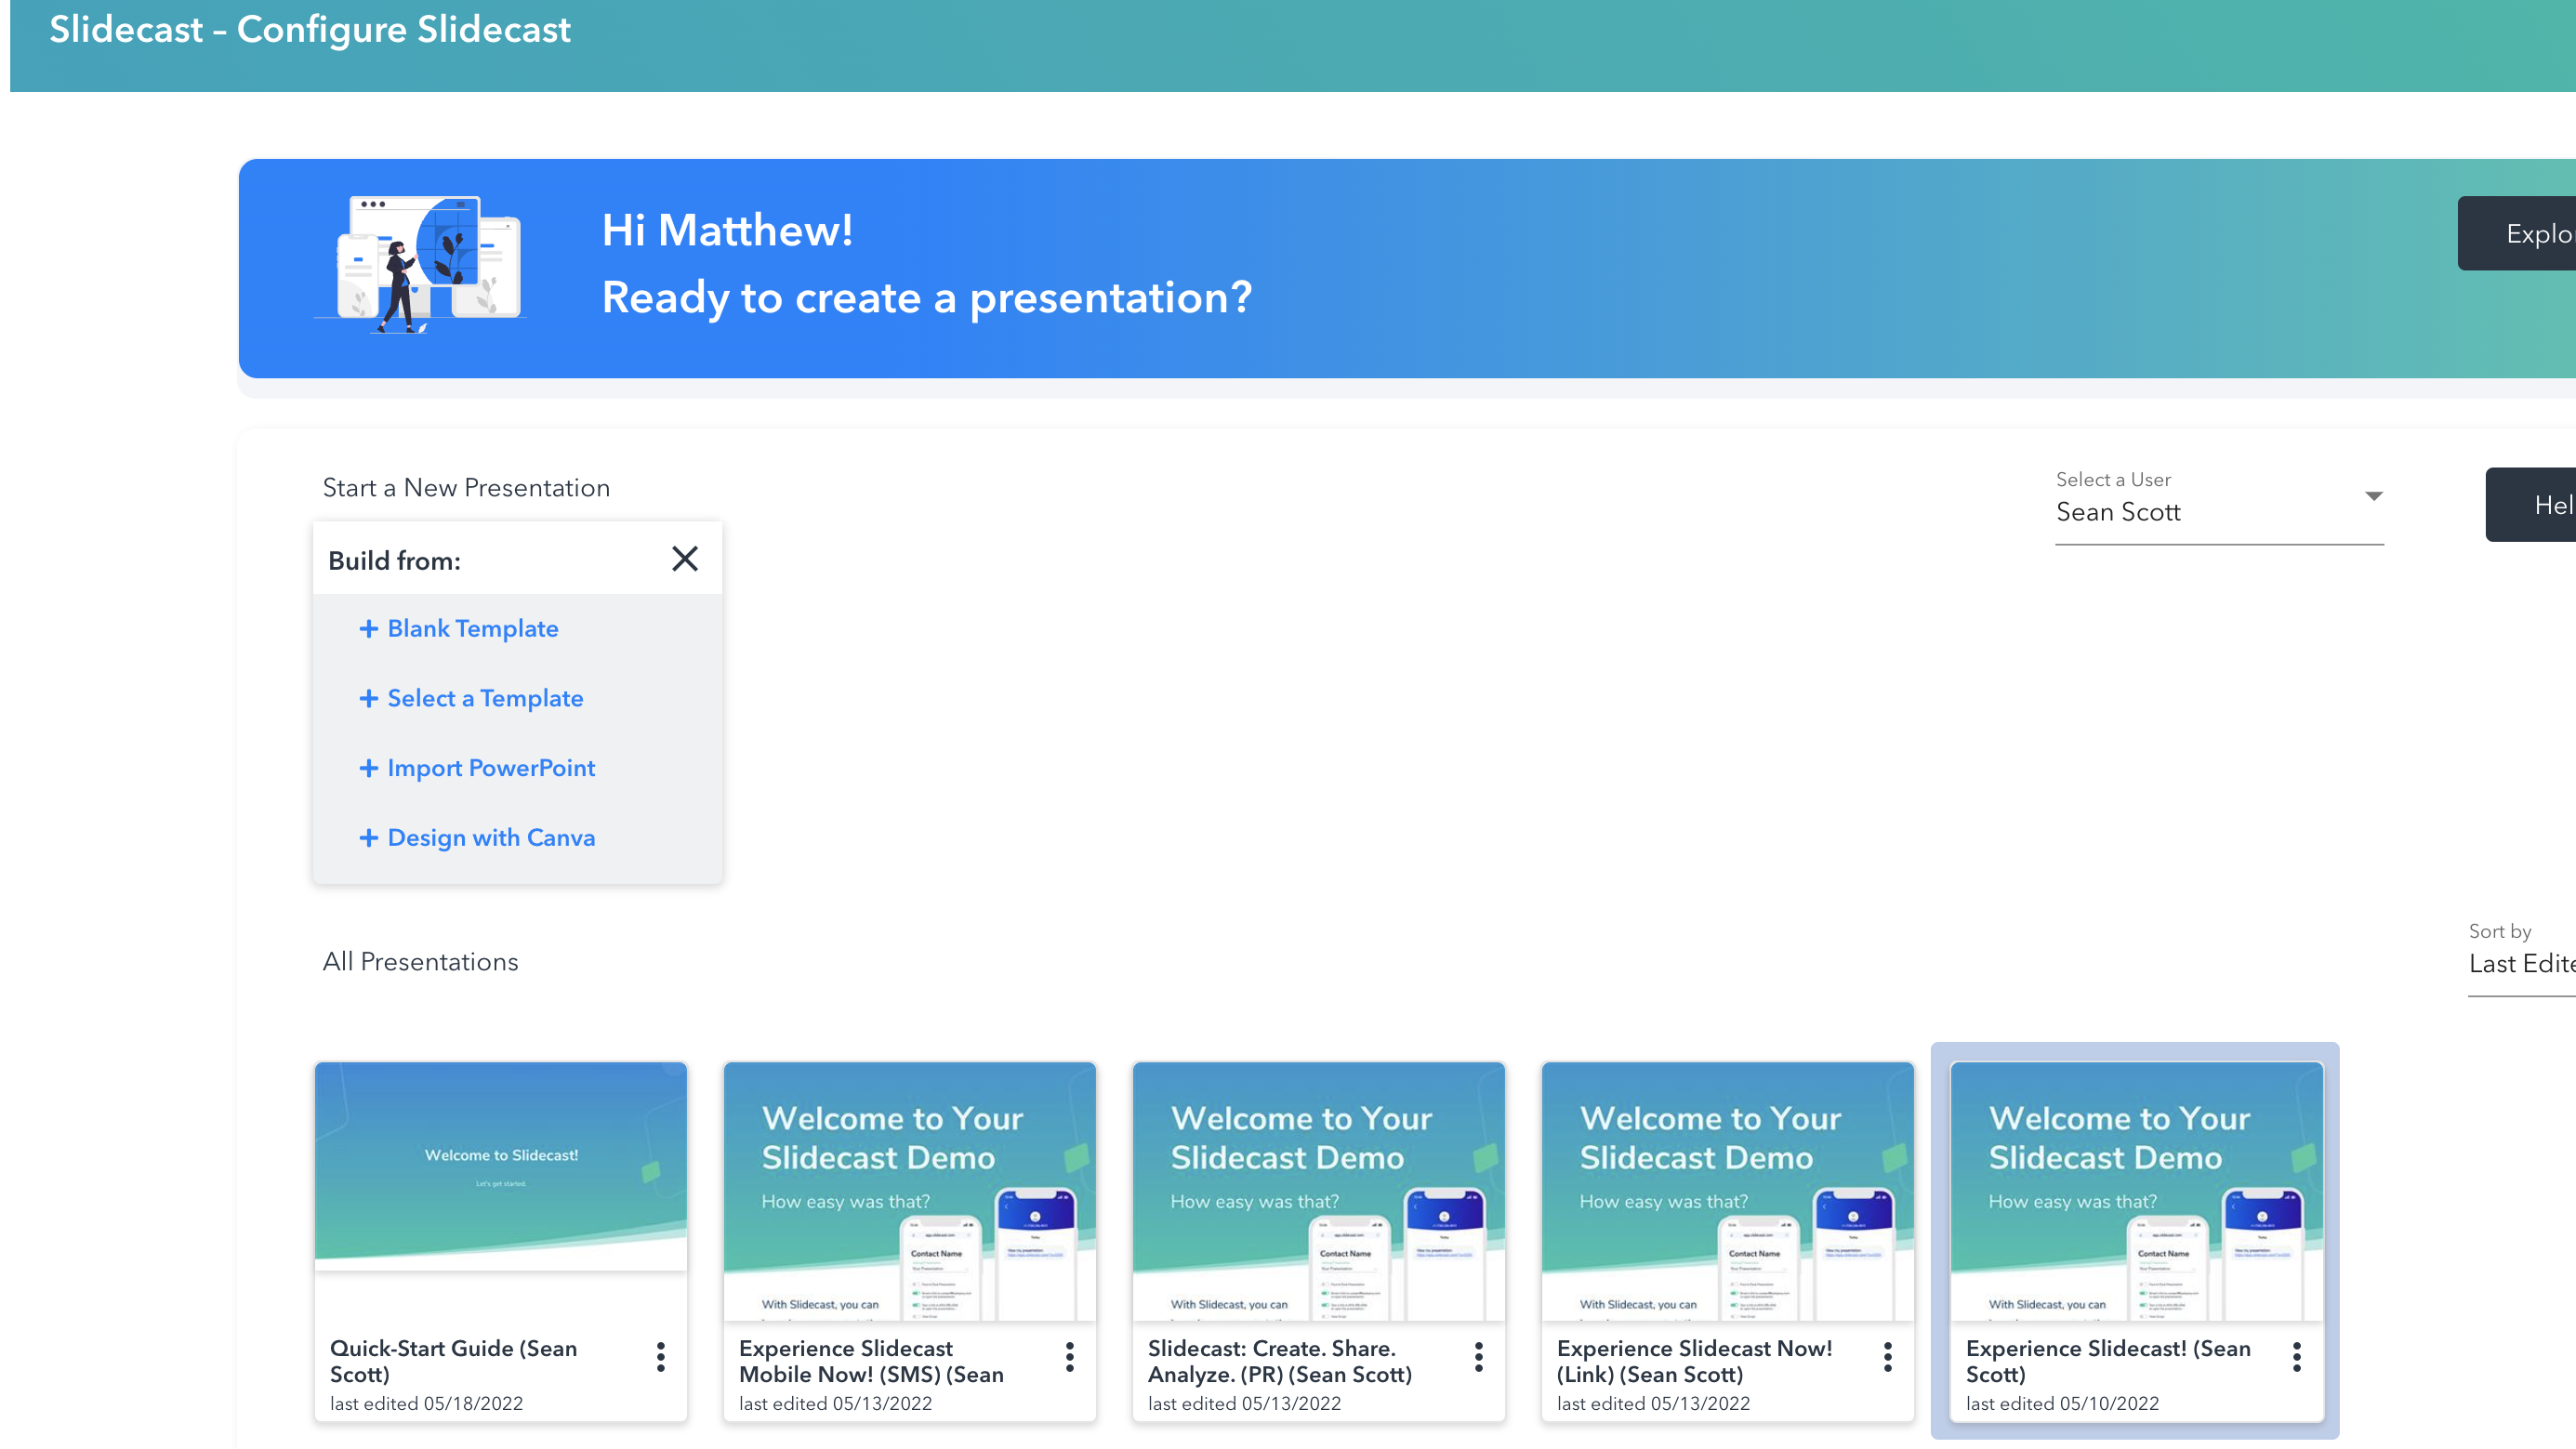Click last edited 05/10/2022 text

2063,1404
